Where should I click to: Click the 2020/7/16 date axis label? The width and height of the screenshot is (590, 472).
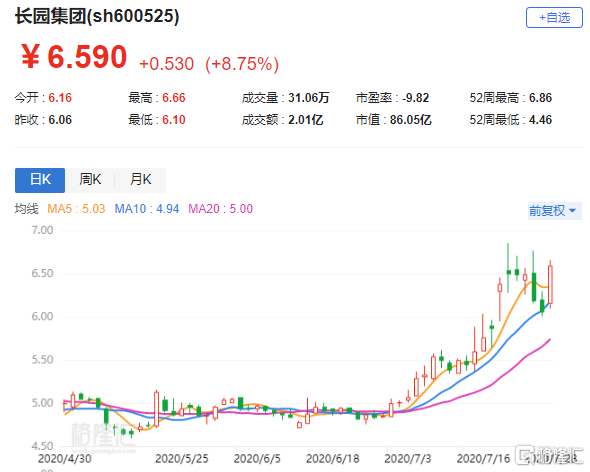[x=483, y=458]
